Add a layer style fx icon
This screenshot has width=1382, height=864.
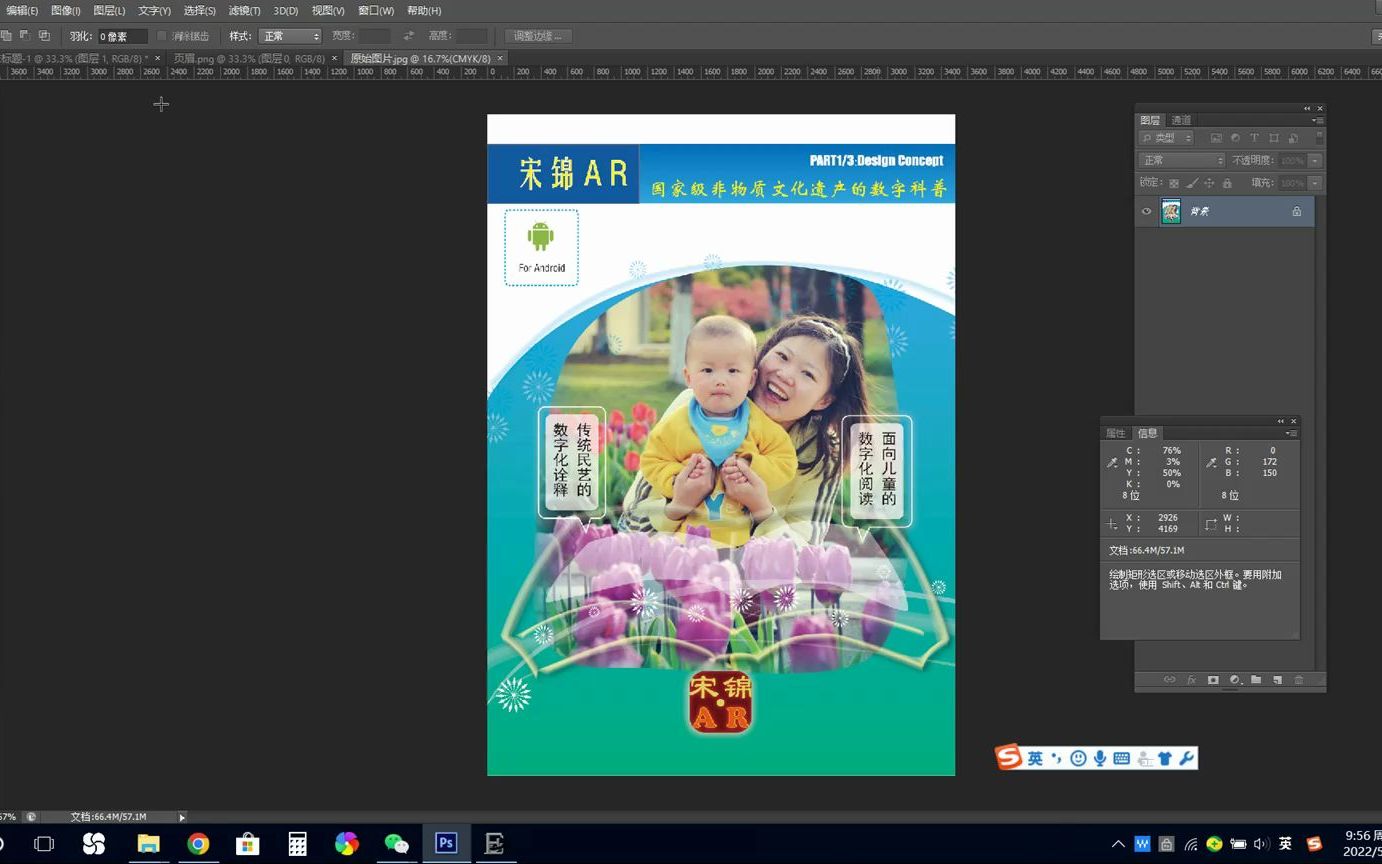click(1192, 680)
